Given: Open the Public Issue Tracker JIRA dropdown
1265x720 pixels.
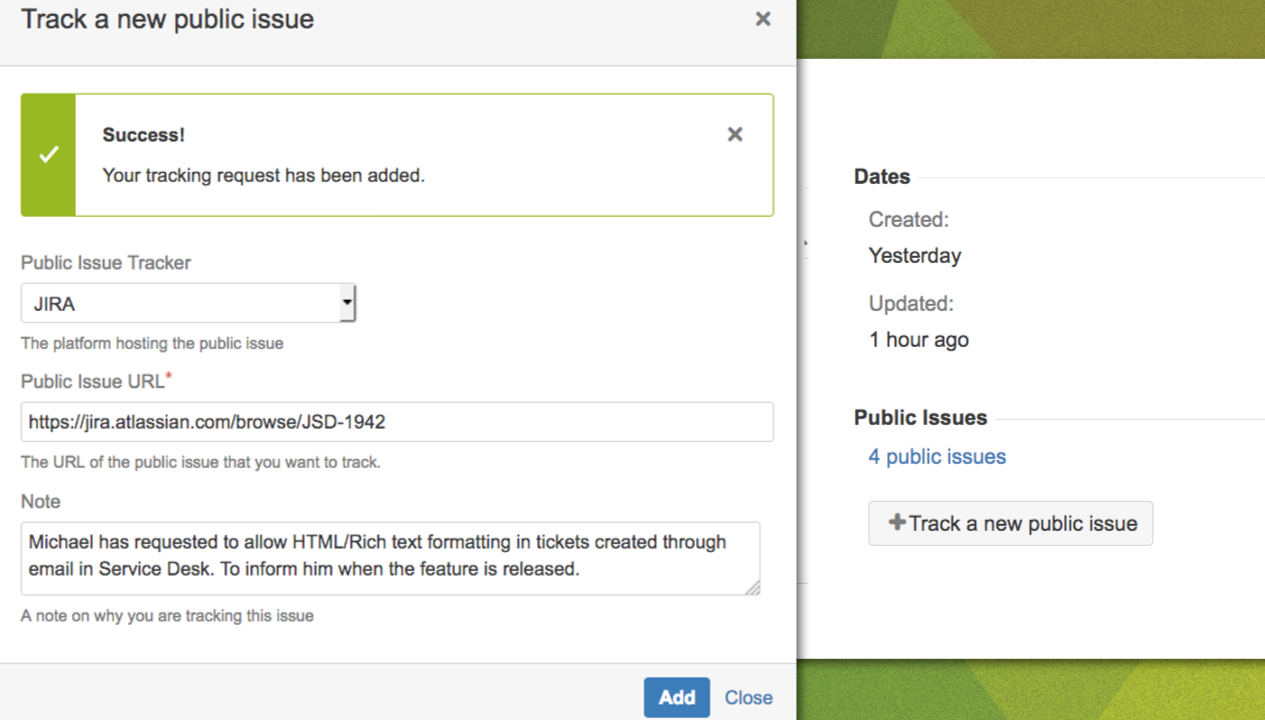Looking at the screenshot, I should coord(188,303).
